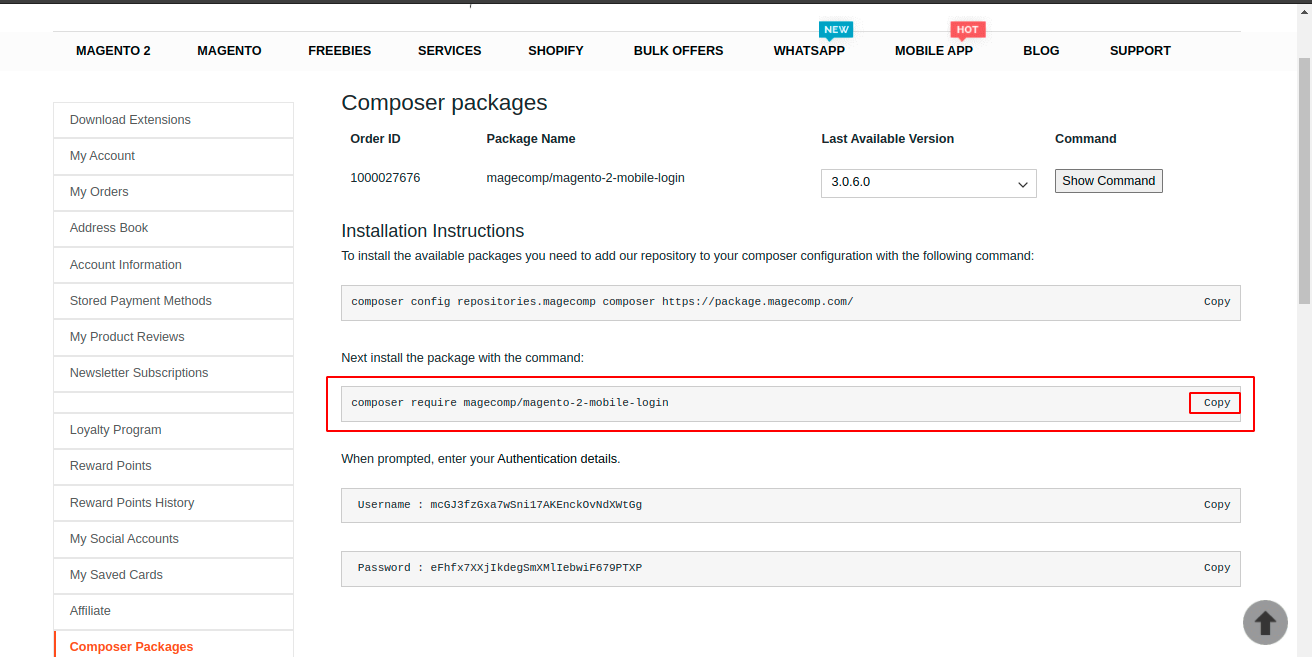Viewport: 1312px width, 657px height.
Task: Open the Mobile App menu item
Action: (x=933, y=51)
